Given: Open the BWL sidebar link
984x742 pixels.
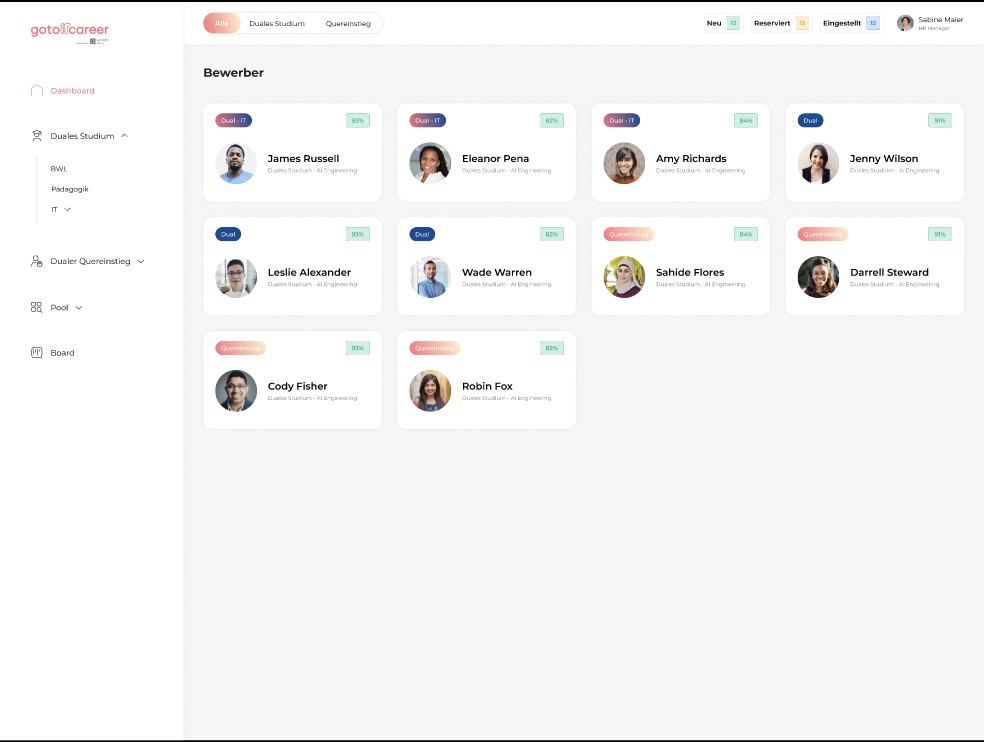Looking at the screenshot, I should (x=59, y=169).
